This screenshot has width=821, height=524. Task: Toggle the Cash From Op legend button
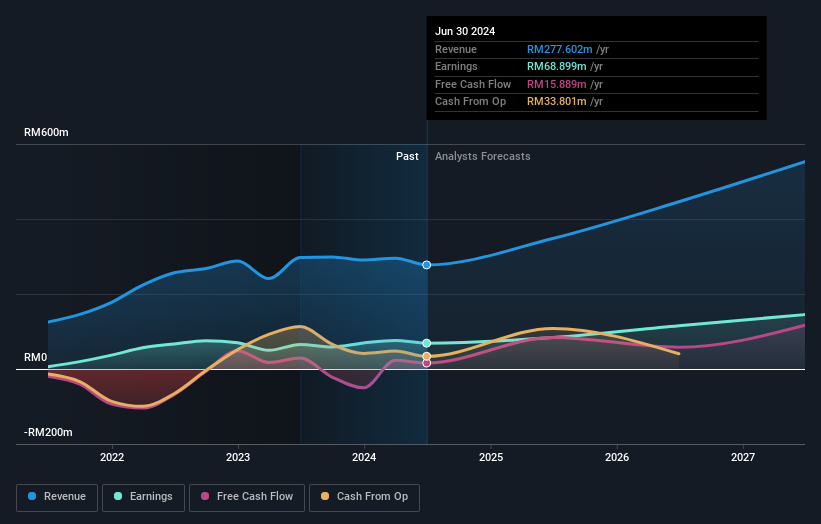pyautogui.click(x=364, y=497)
